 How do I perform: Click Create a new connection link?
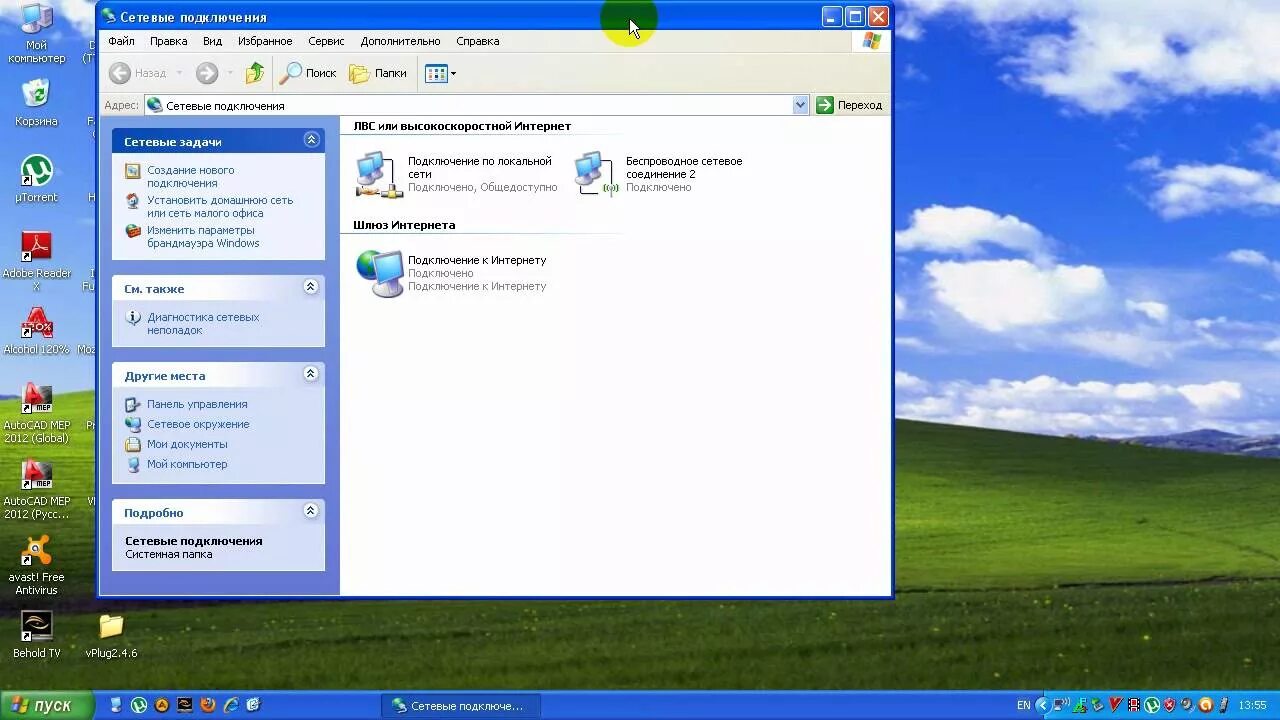click(190, 176)
